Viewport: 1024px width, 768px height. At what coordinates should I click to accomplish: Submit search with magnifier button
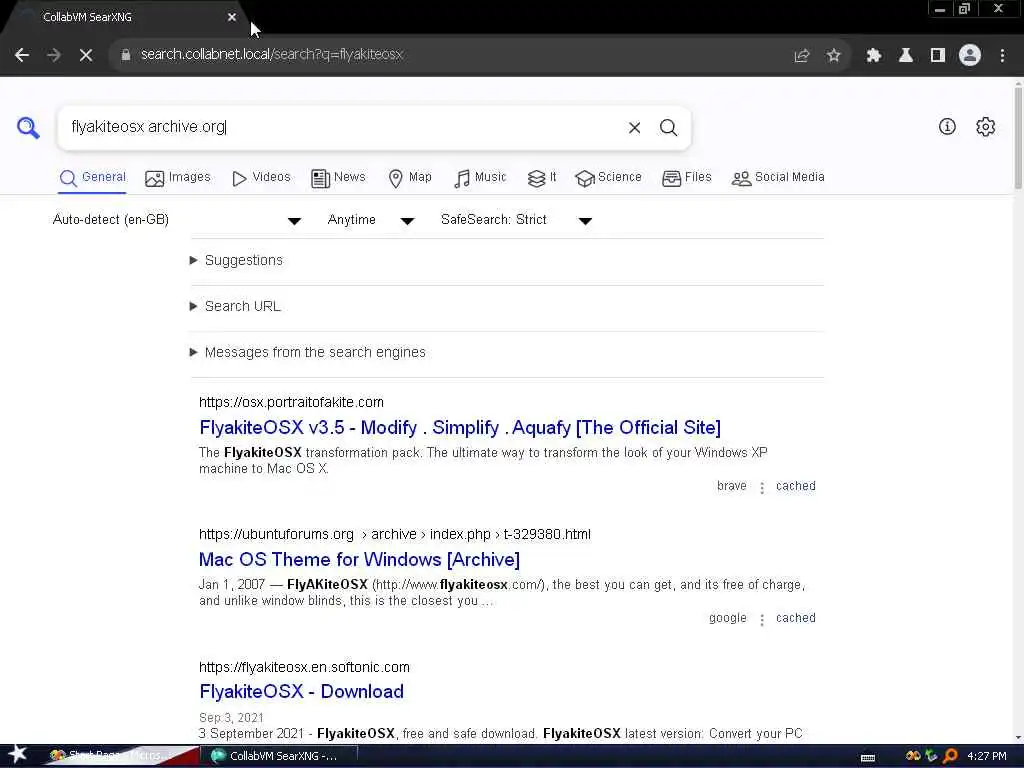668,127
